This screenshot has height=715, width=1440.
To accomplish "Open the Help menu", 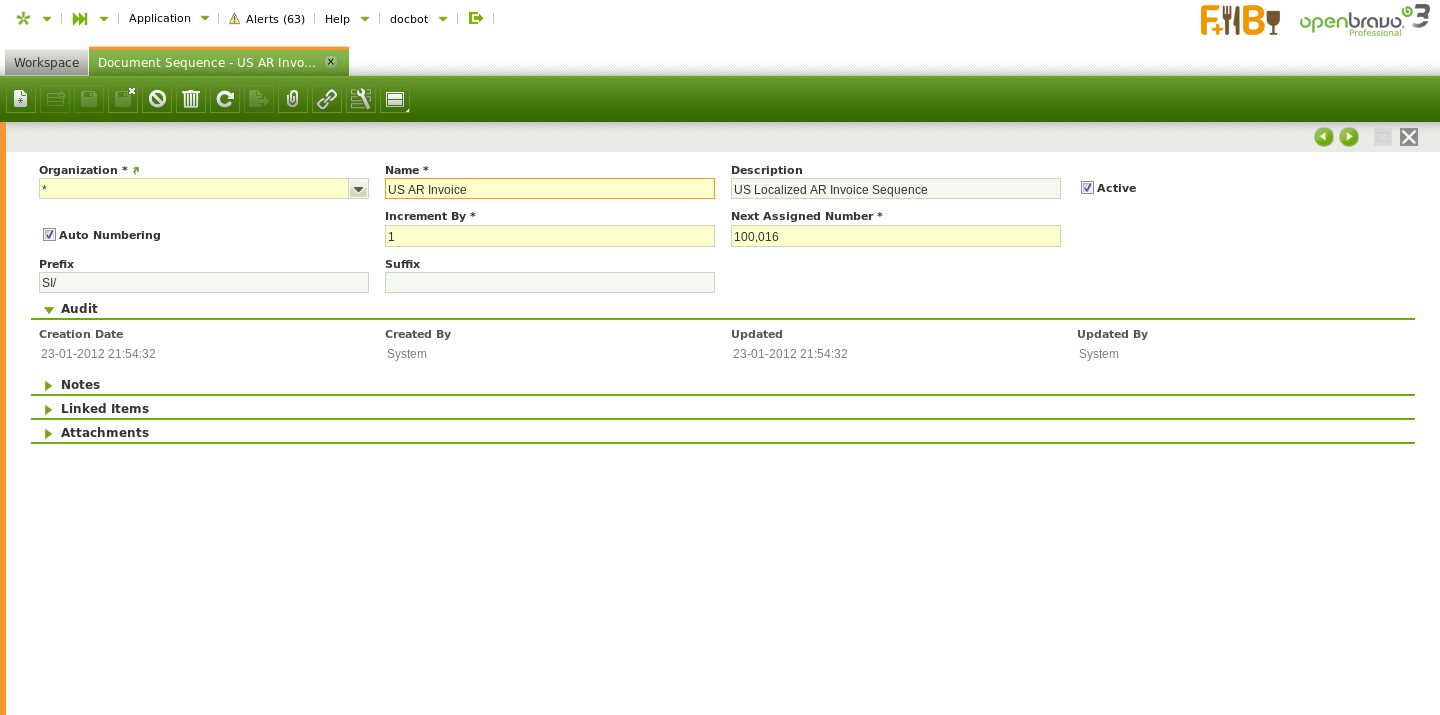I will click(x=346, y=19).
